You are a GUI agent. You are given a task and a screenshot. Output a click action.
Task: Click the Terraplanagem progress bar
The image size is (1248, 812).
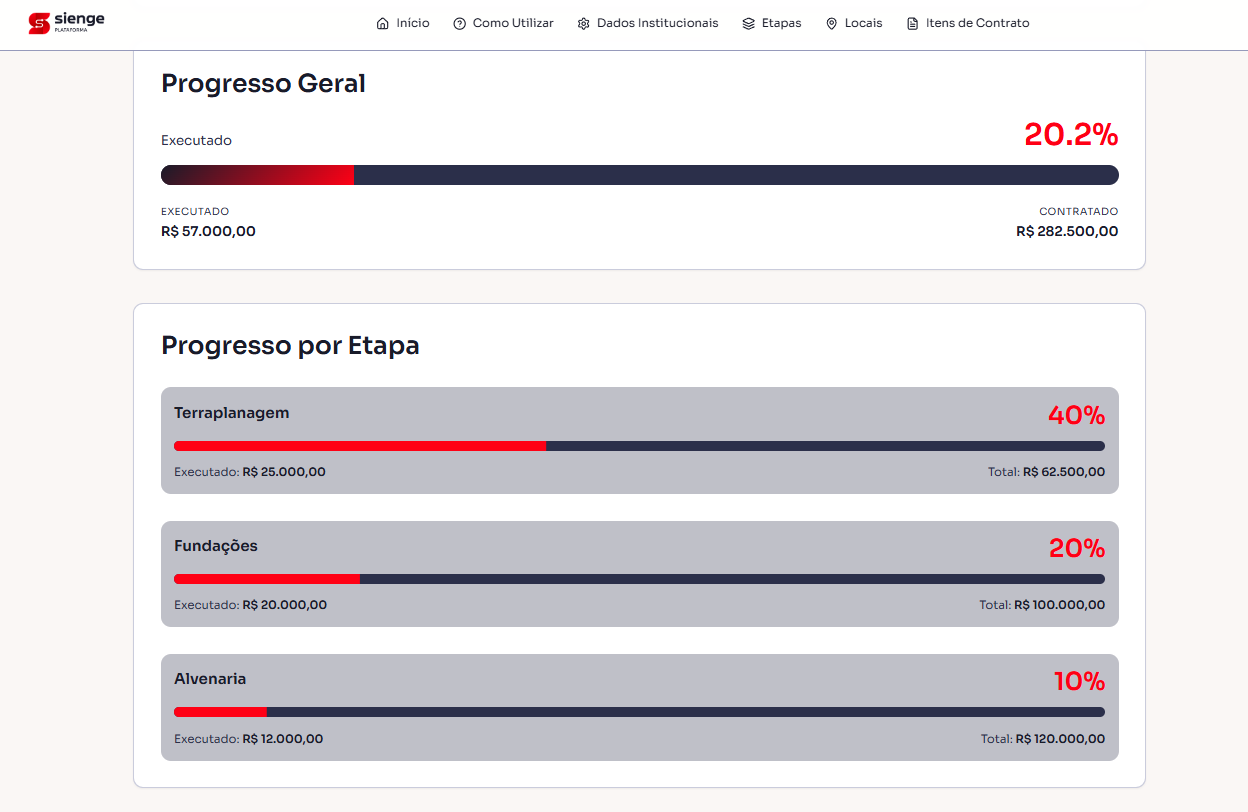pyautogui.click(x=639, y=446)
